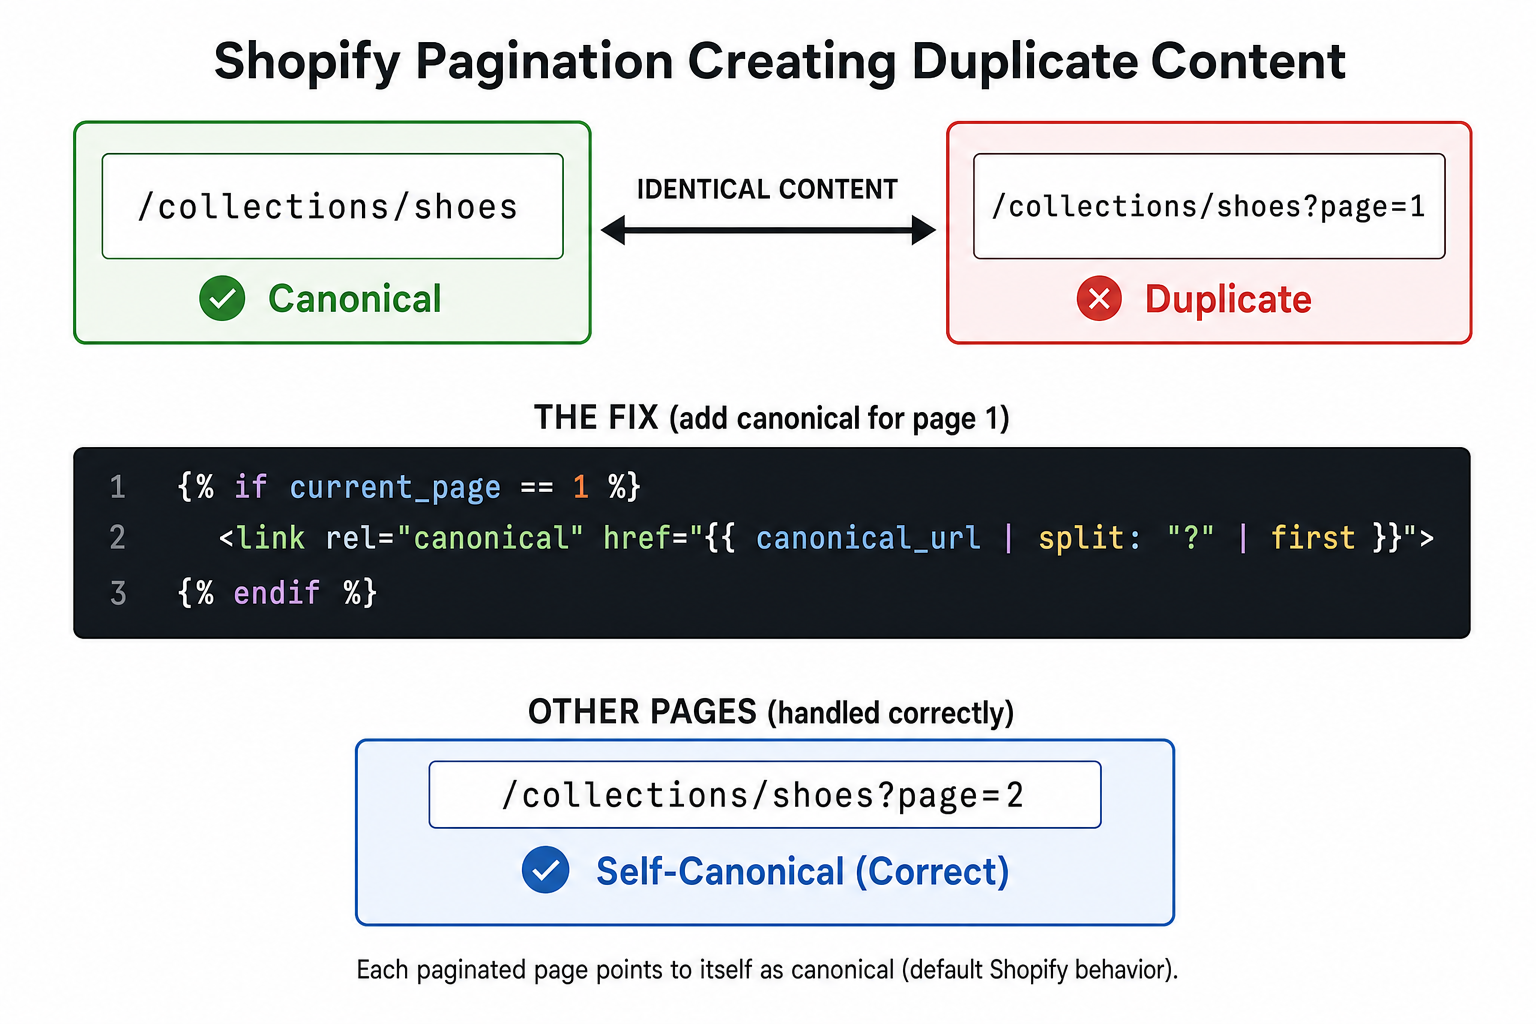
Task: Click the 'THE FIX (add canonical for page 1)' heading
Action: pyautogui.click(x=771, y=417)
